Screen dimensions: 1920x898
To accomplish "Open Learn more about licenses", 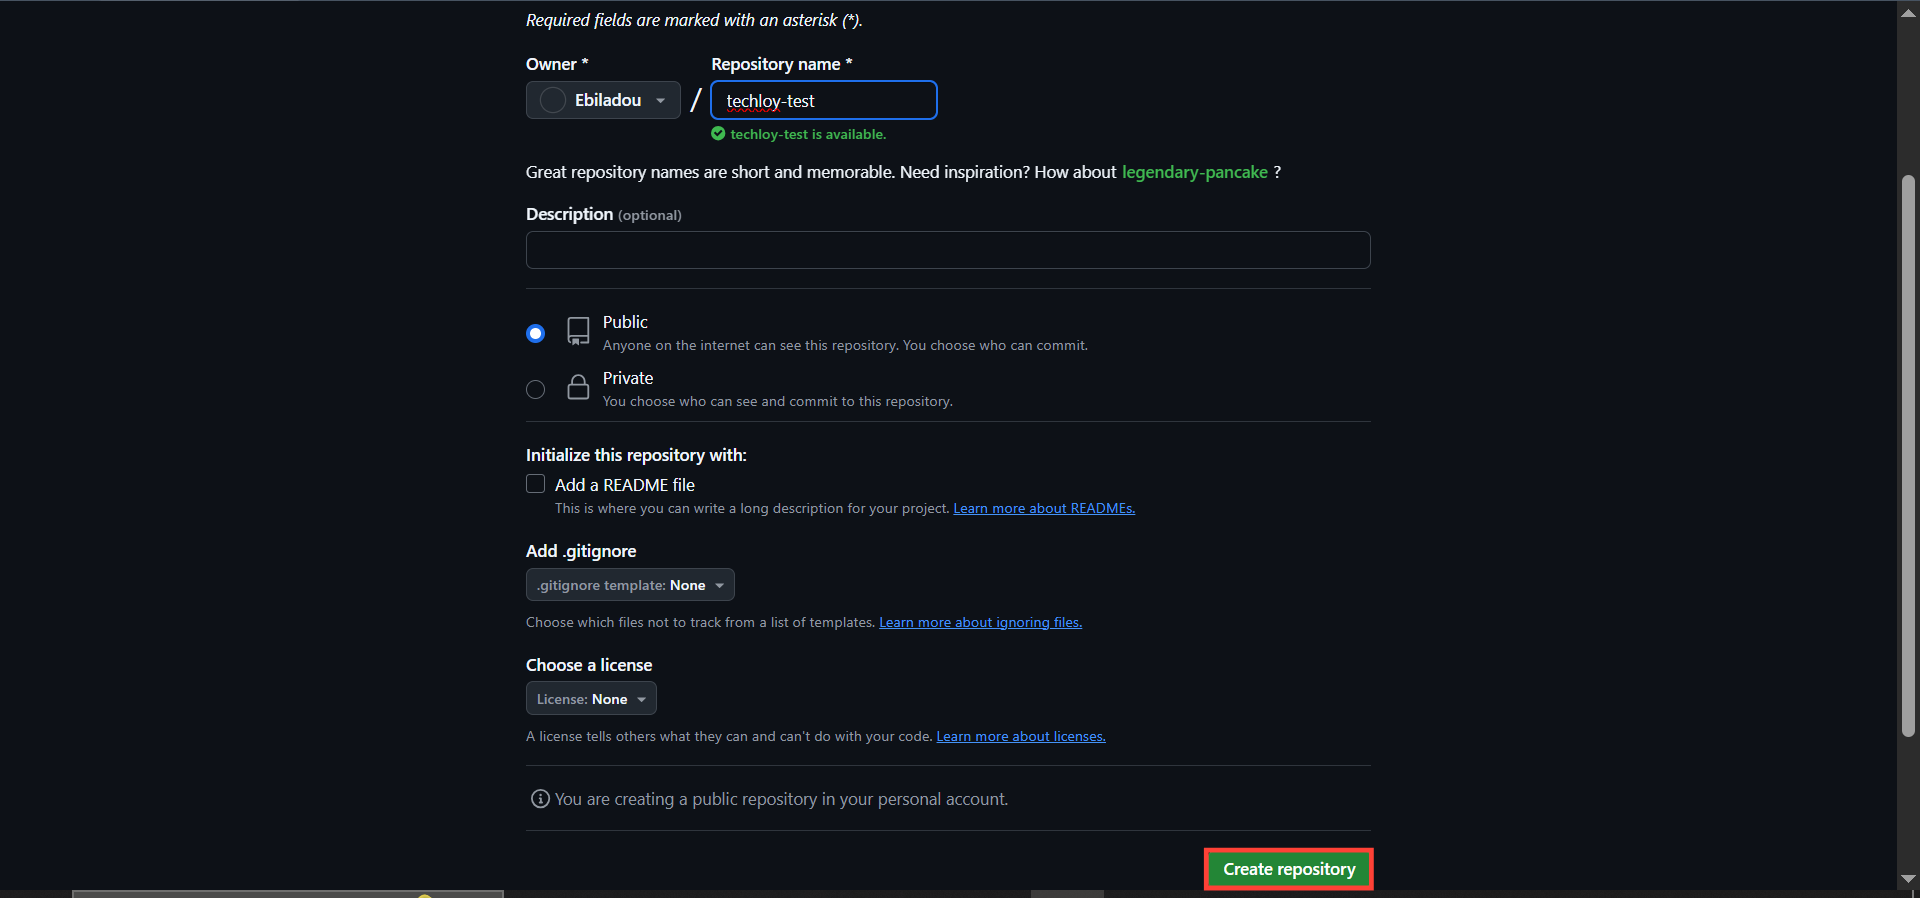I will pyautogui.click(x=1020, y=736).
